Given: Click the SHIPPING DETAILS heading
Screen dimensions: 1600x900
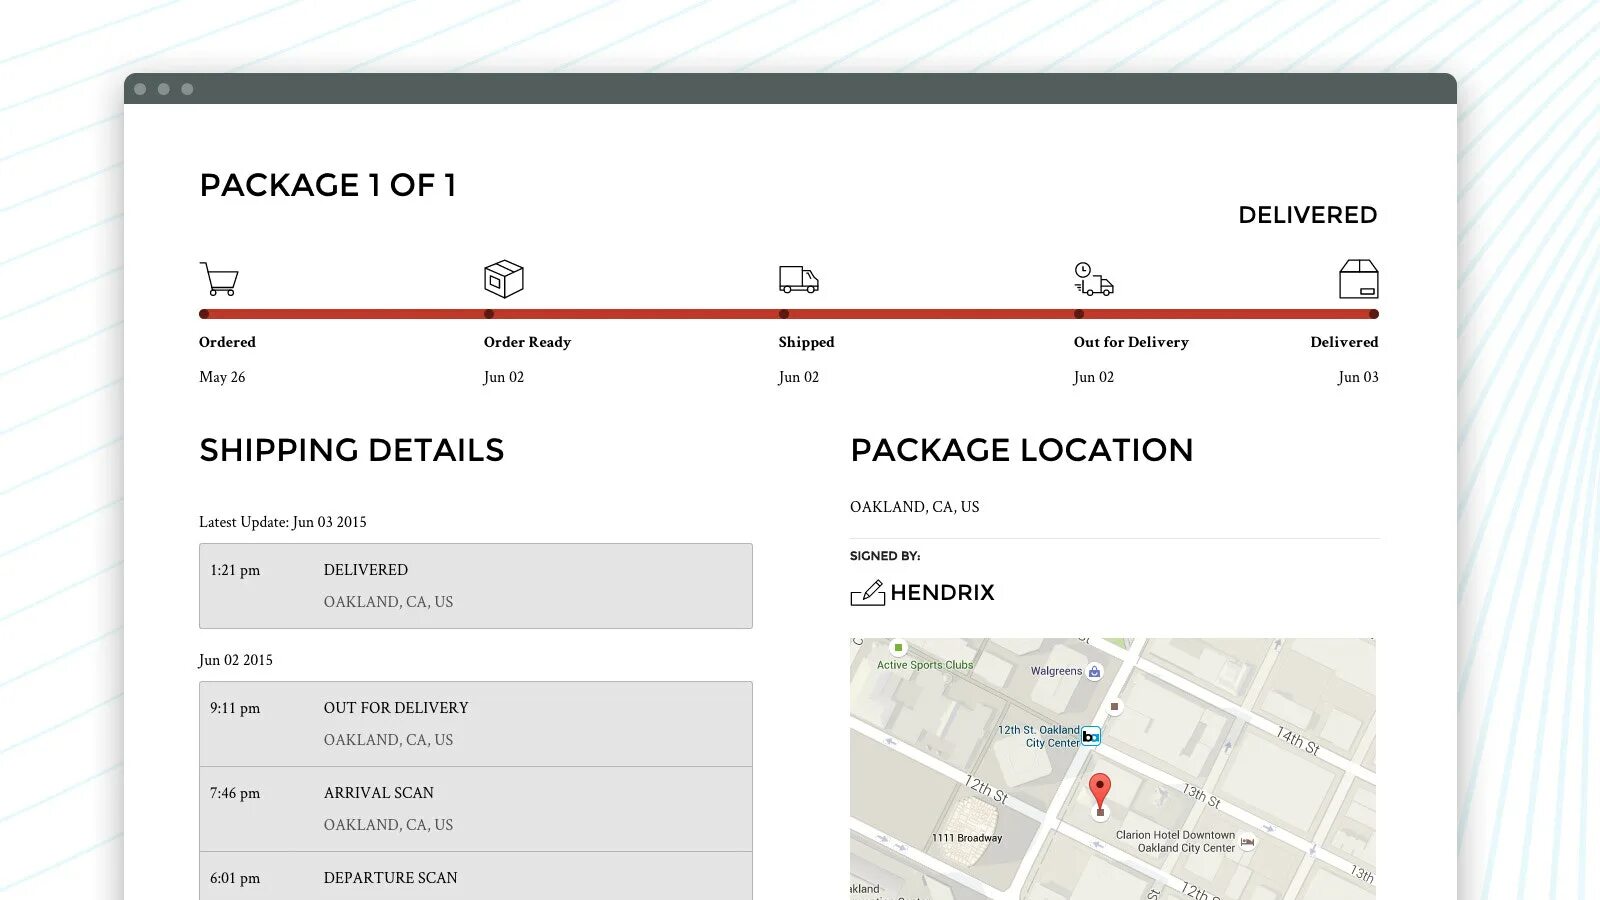Looking at the screenshot, I should (352, 450).
